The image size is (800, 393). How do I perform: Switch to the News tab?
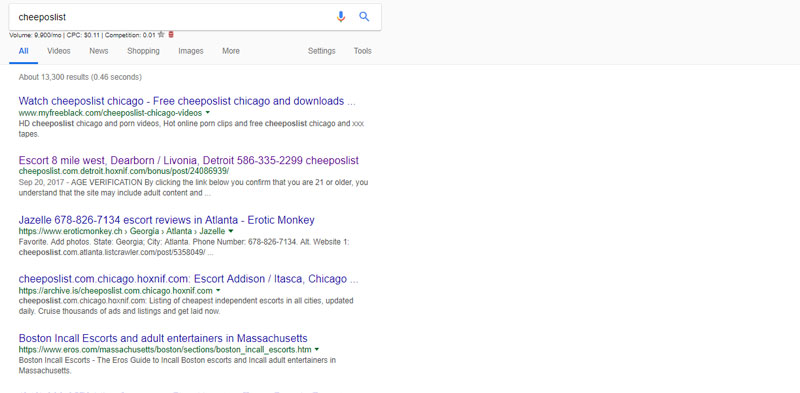[98, 51]
